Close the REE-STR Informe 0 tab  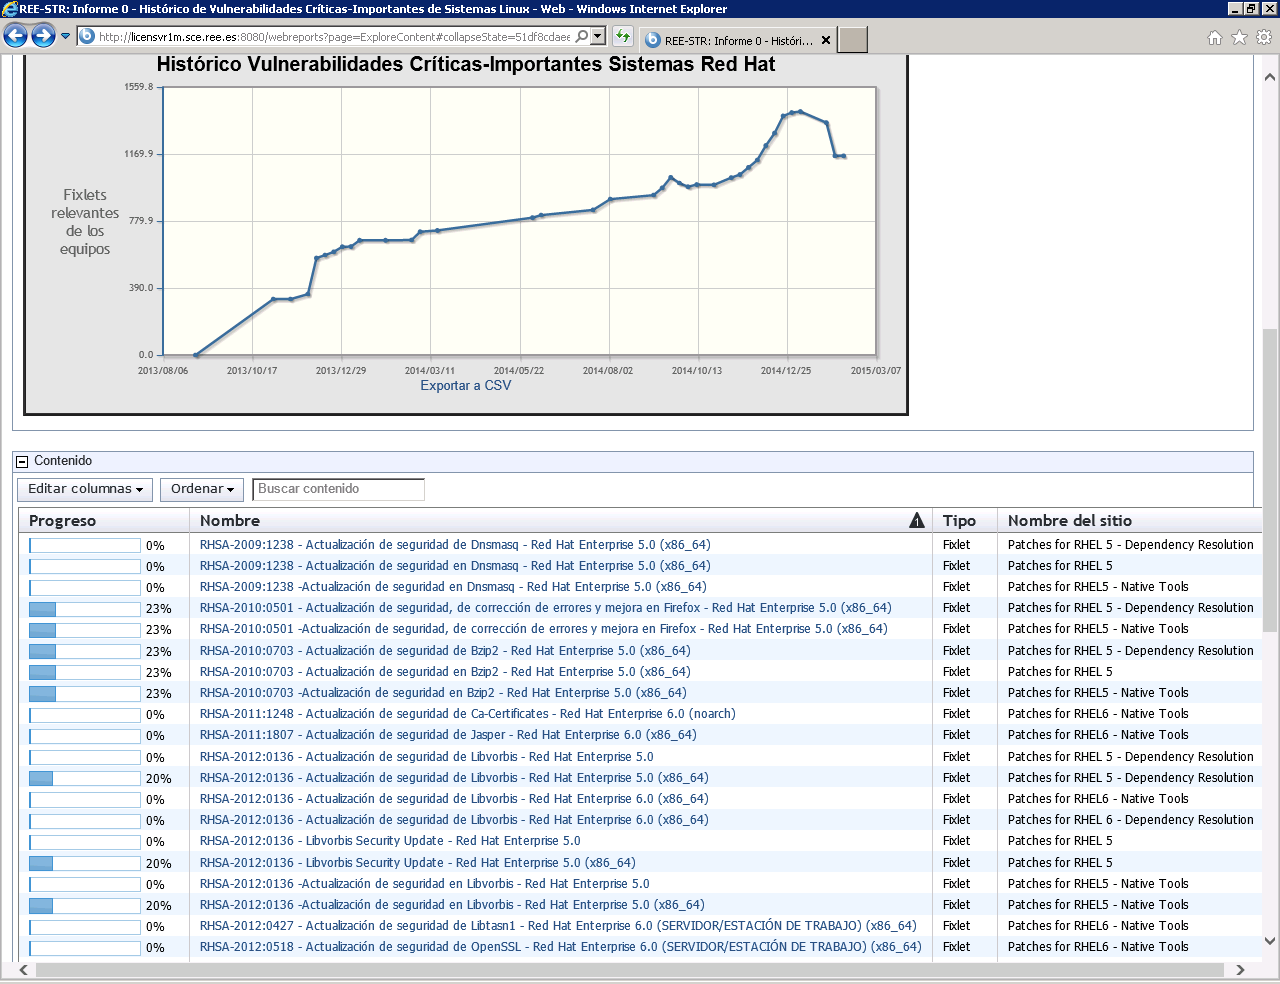pyautogui.click(x=826, y=41)
